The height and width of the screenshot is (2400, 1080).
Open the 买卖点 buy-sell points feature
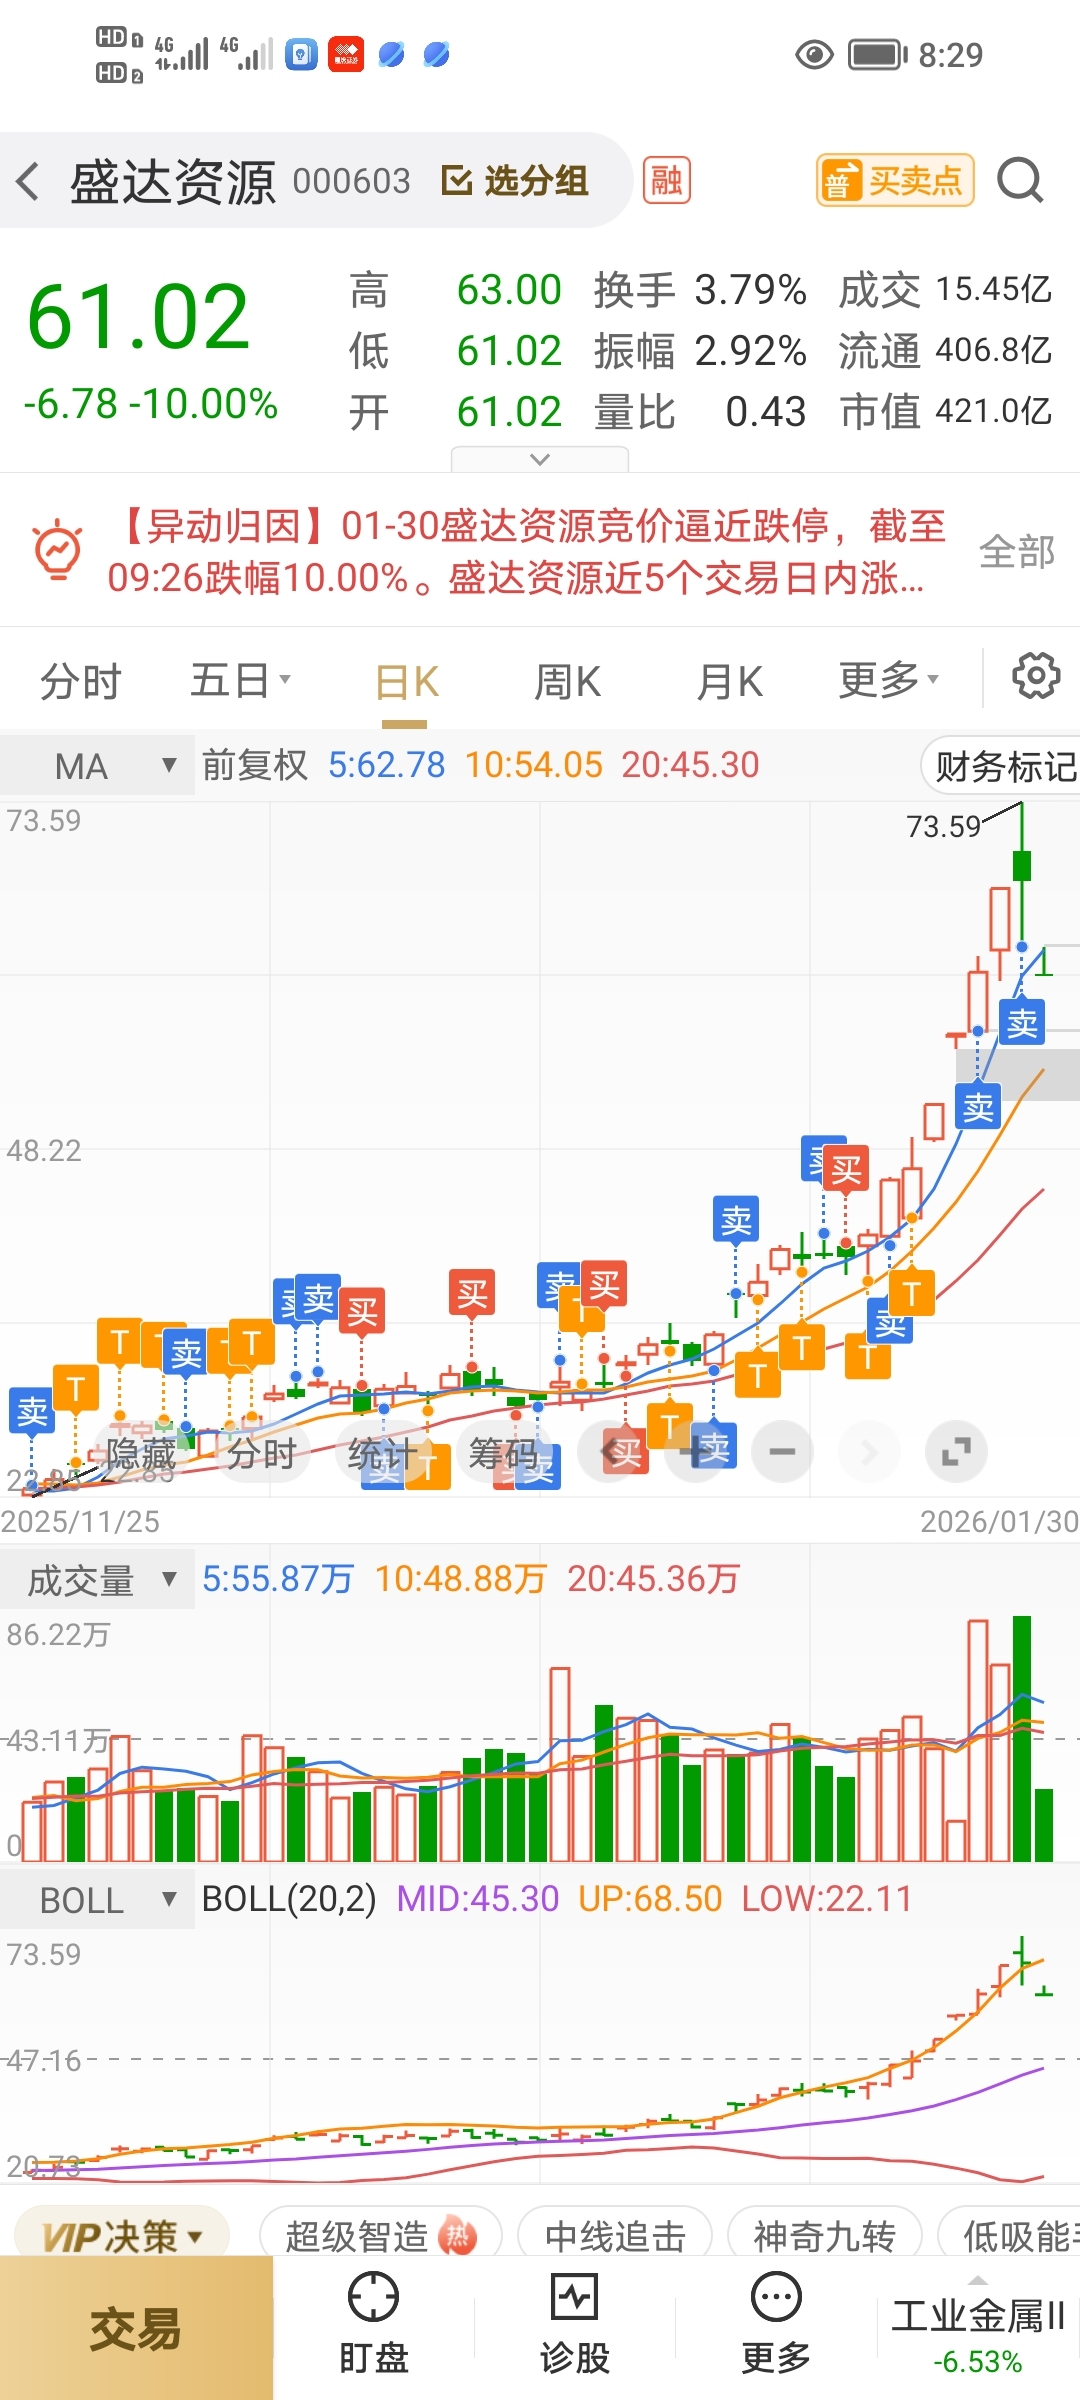click(895, 181)
